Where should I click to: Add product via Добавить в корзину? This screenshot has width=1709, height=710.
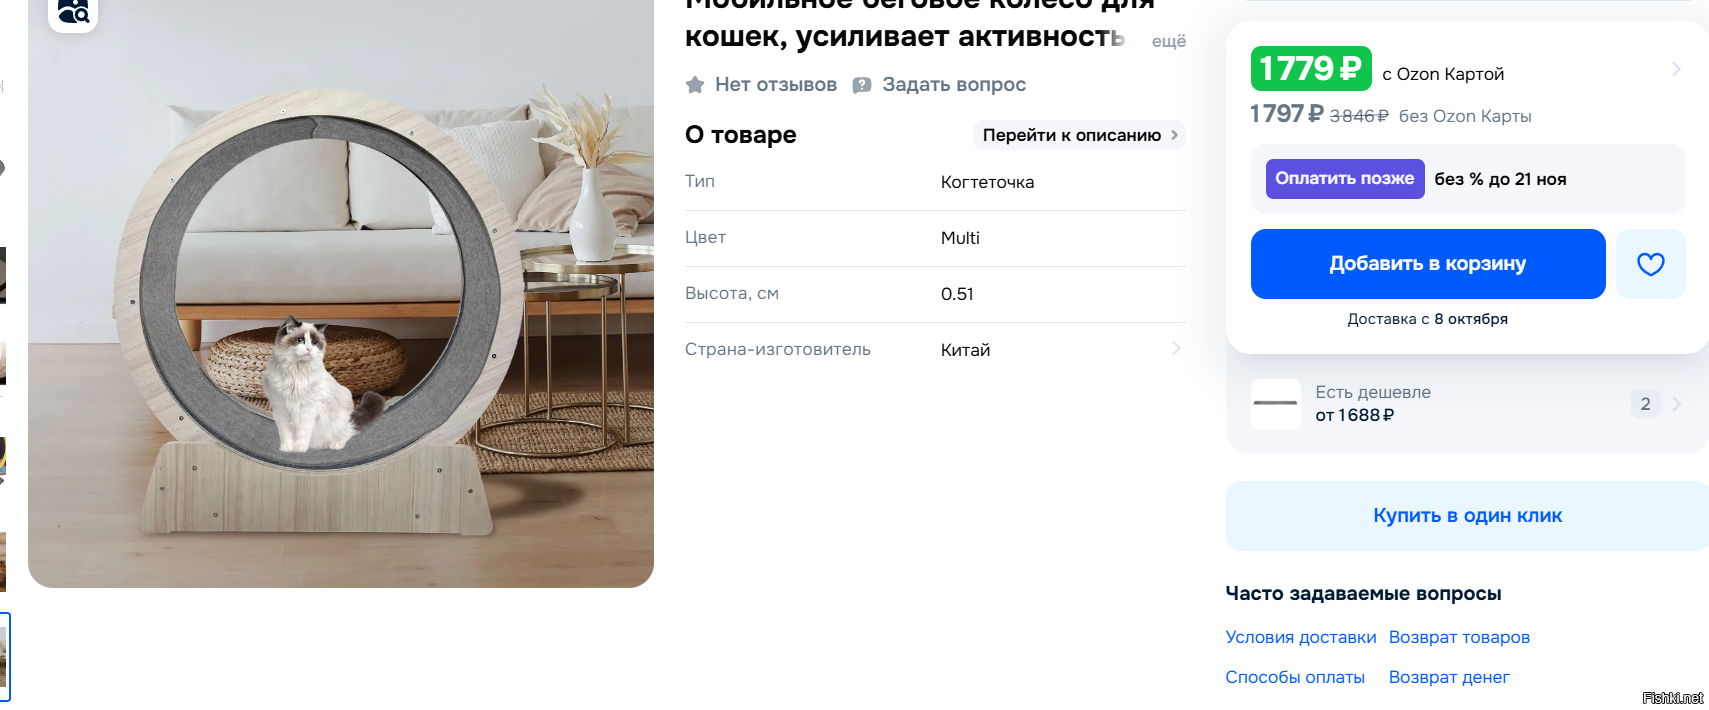pyautogui.click(x=1428, y=264)
